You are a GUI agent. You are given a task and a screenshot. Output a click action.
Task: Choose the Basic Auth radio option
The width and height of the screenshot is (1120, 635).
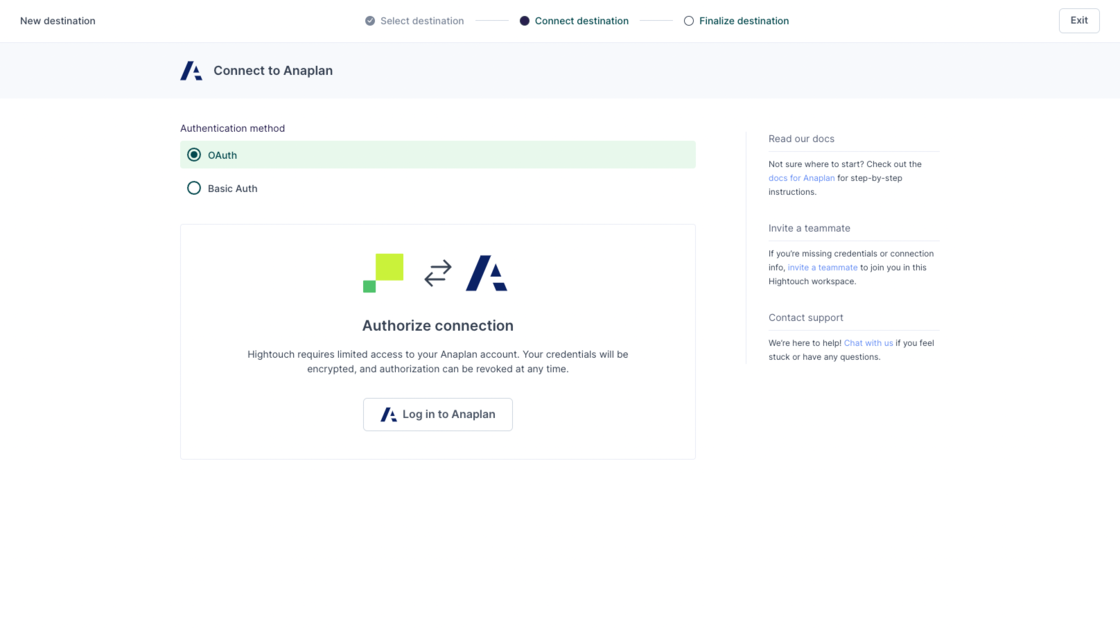194,188
